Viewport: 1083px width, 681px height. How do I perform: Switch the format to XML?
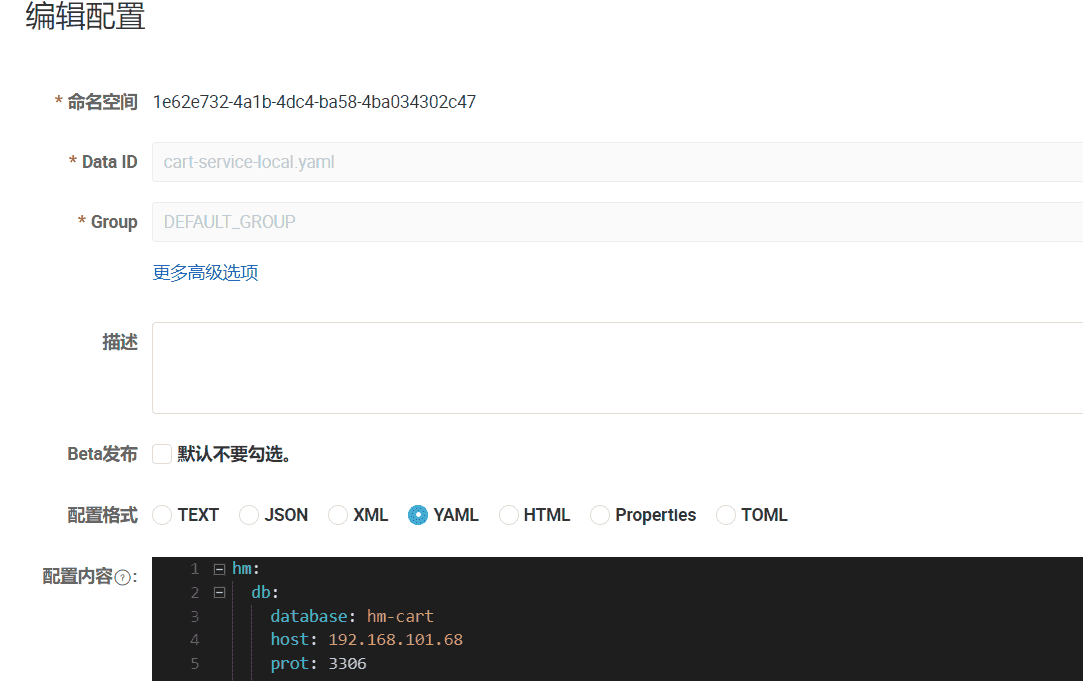tap(338, 515)
